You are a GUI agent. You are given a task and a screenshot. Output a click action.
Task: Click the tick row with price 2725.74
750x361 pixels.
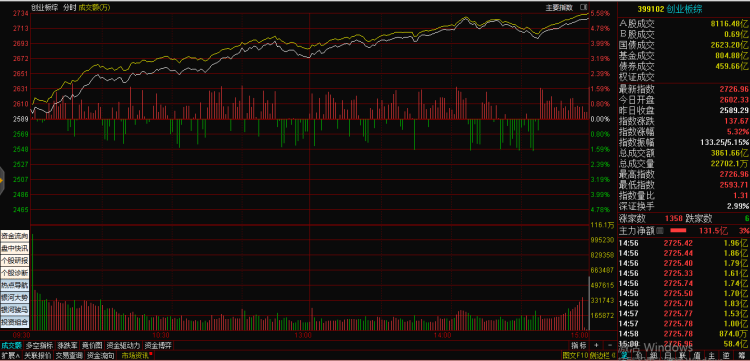point(684,284)
